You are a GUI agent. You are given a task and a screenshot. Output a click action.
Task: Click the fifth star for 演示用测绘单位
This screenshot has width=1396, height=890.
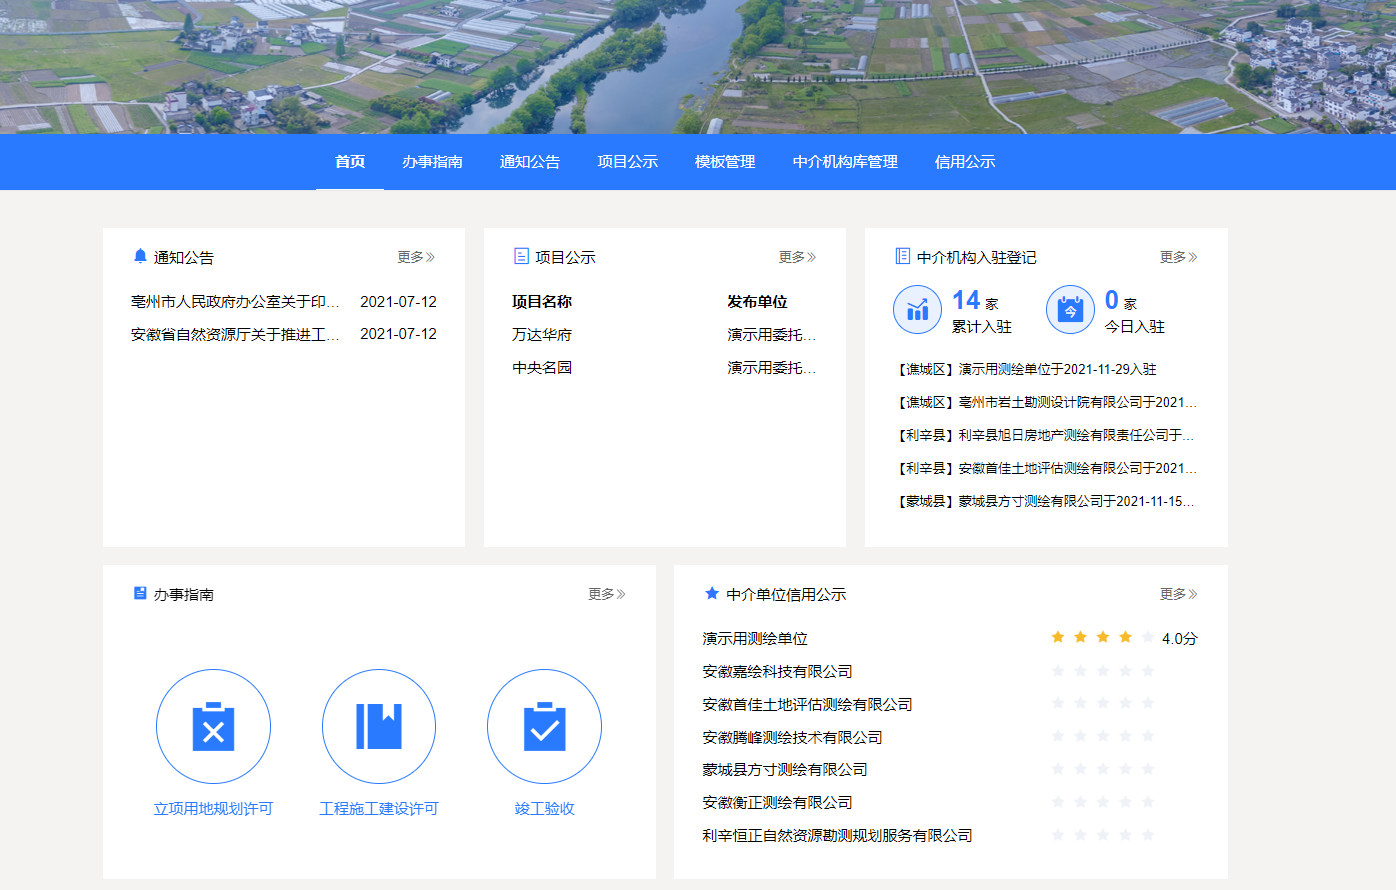tap(1147, 636)
